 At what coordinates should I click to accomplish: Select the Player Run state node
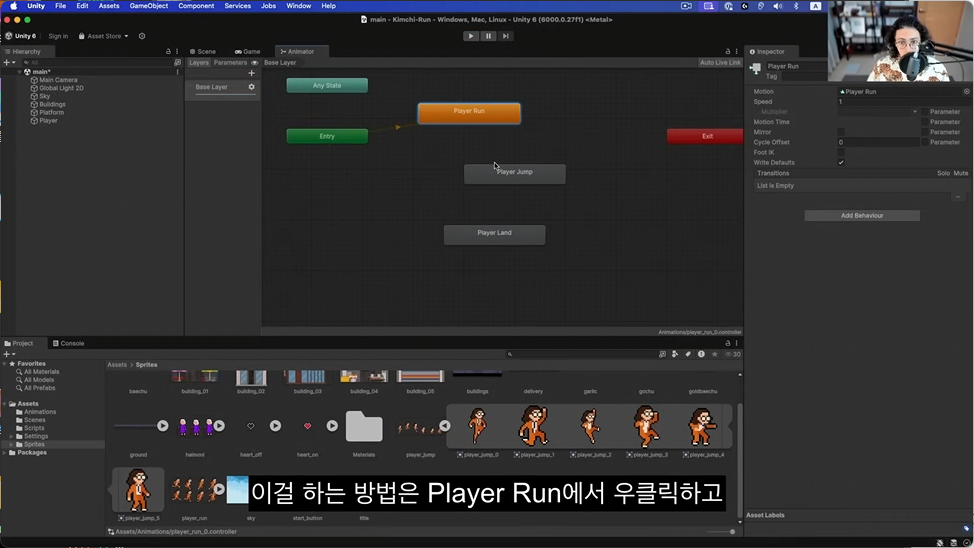469,113
